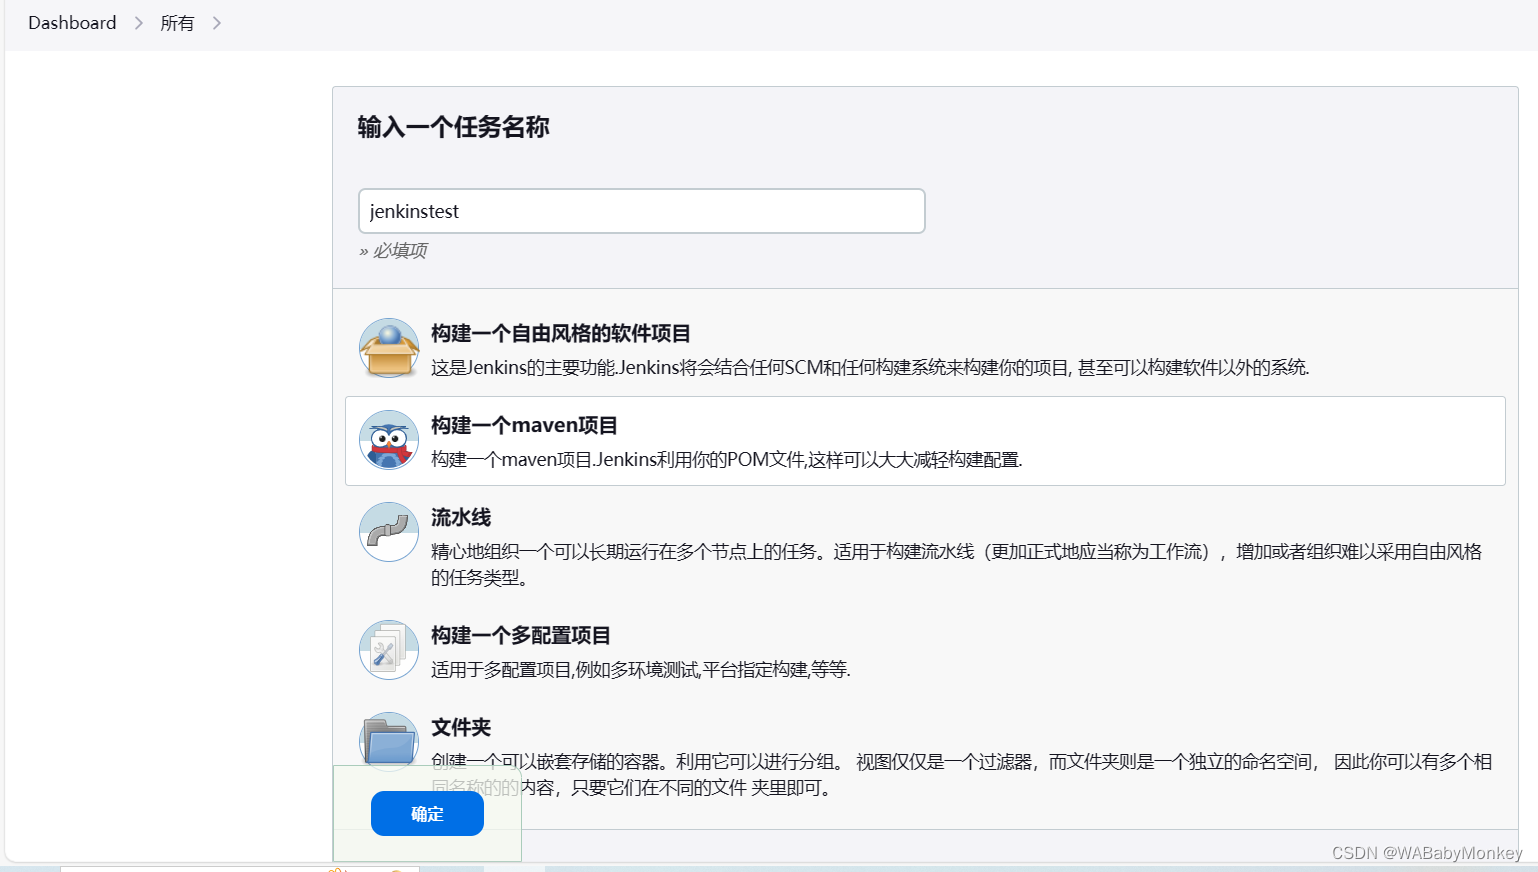Select the 流水线 item title
Image resolution: width=1538 pixels, height=872 pixels.
click(461, 517)
